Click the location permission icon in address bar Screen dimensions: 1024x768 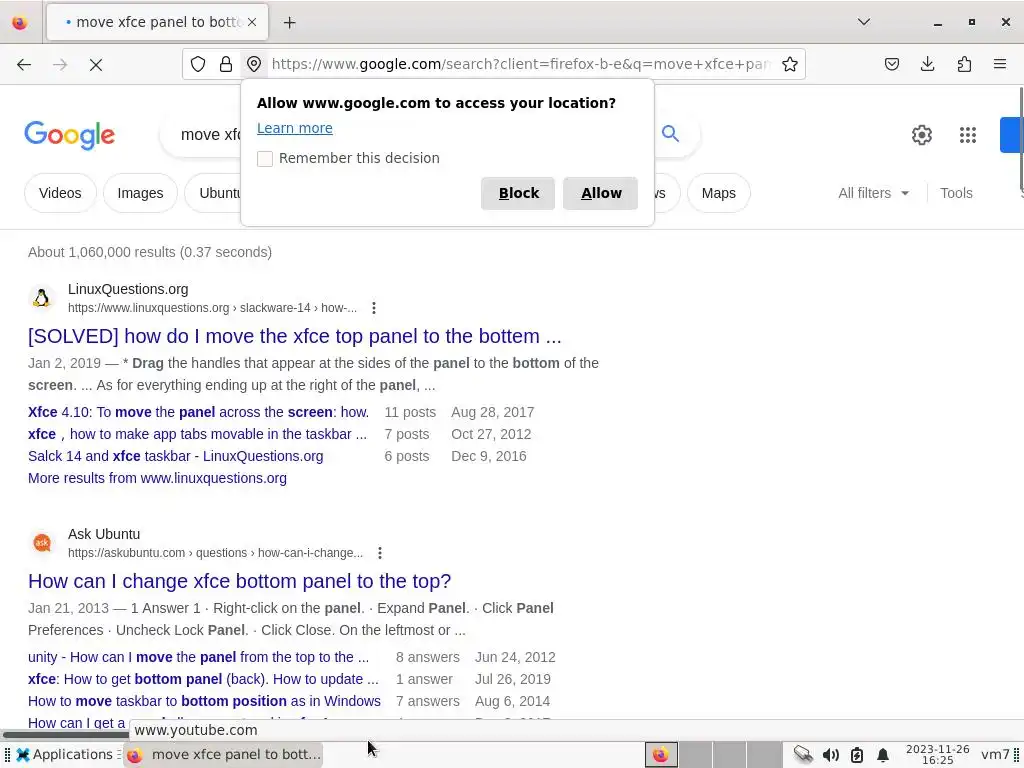coord(254,64)
